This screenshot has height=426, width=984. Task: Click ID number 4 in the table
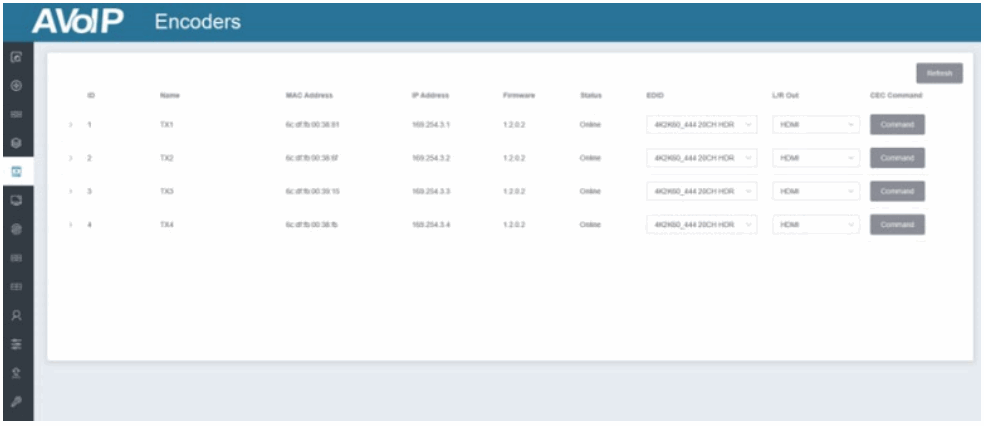pos(89,225)
